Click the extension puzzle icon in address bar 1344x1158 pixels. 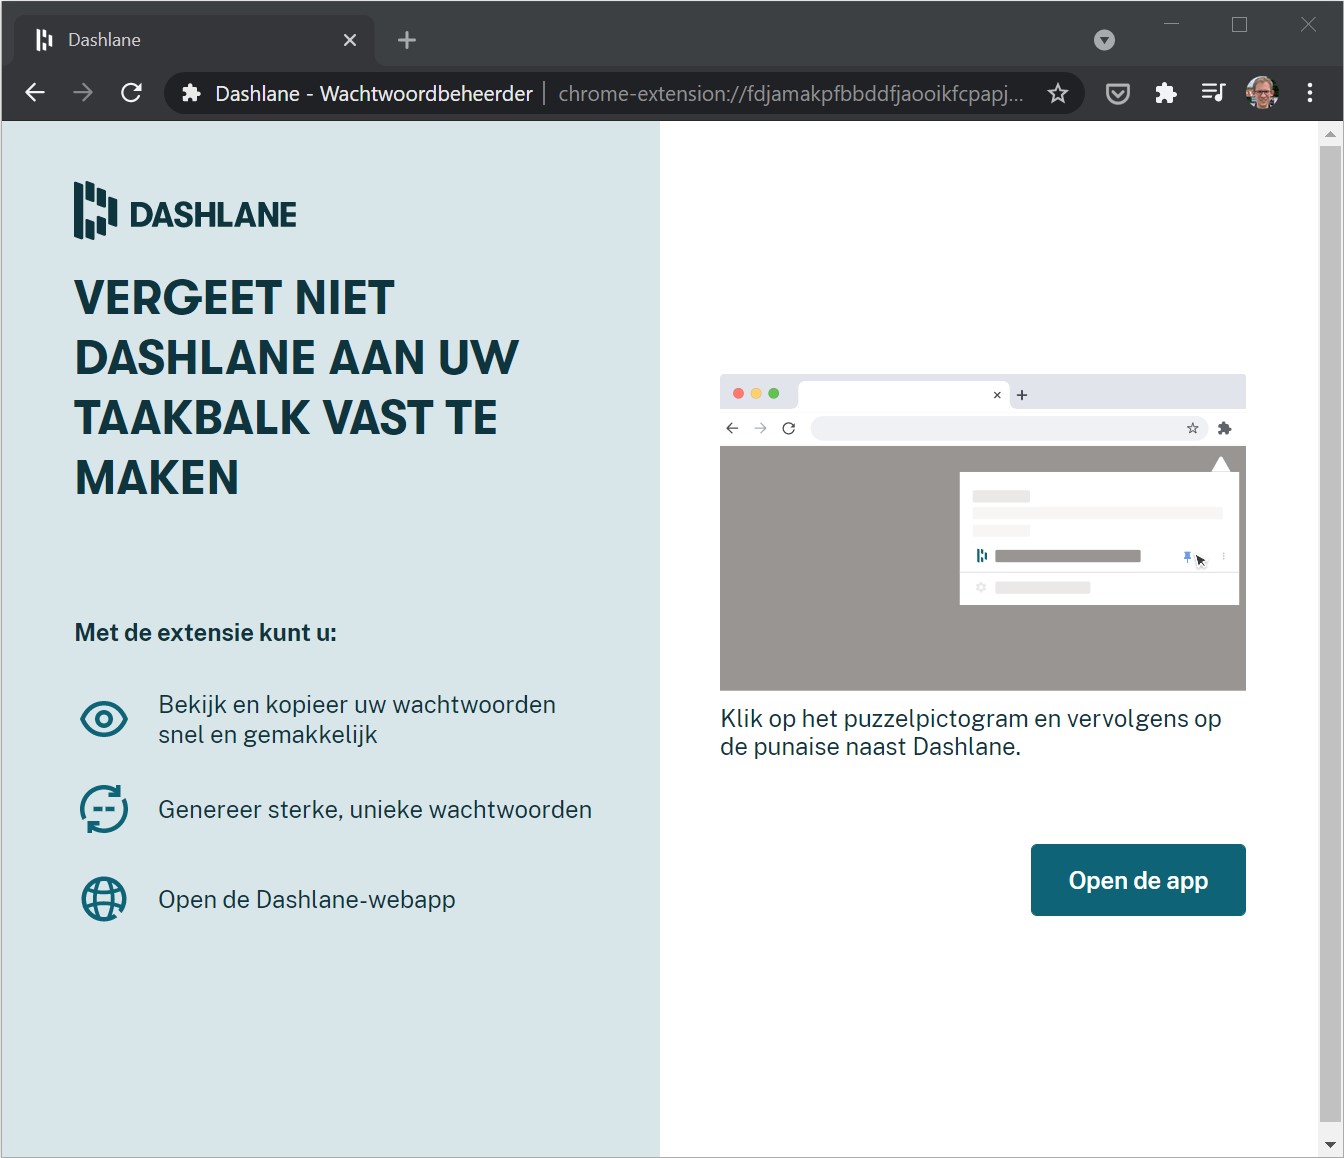click(x=191, y=93)
